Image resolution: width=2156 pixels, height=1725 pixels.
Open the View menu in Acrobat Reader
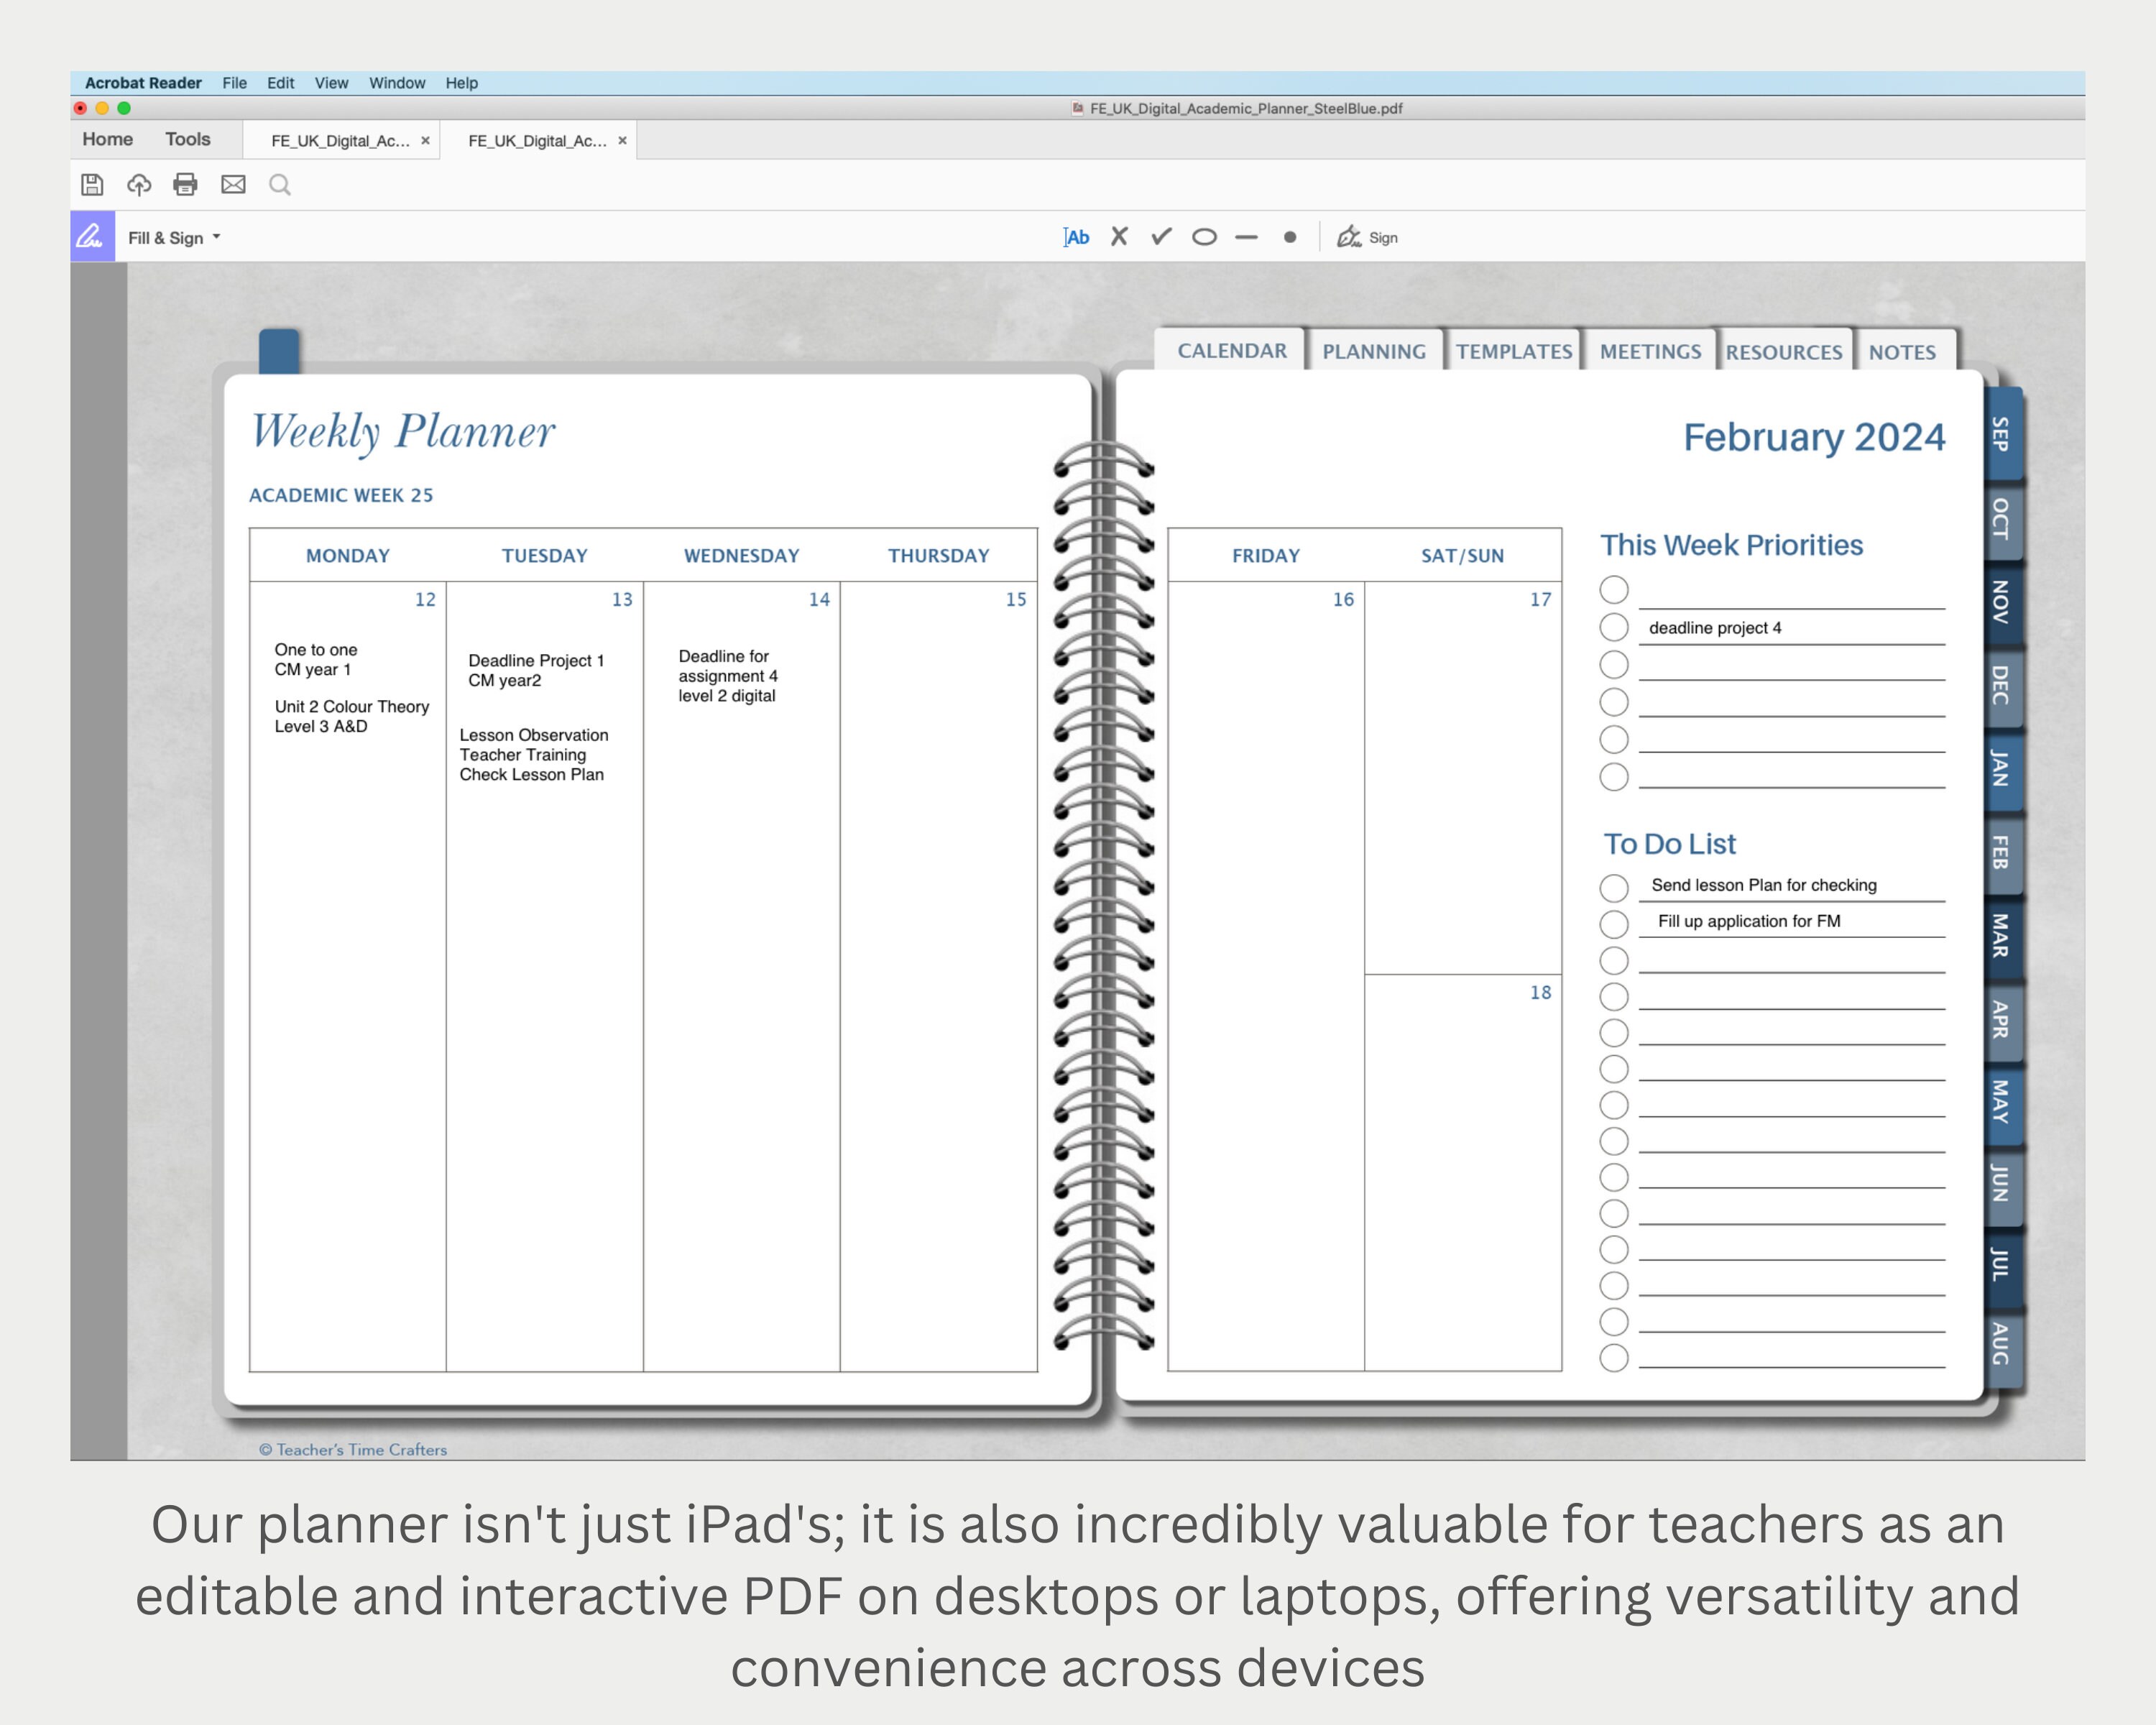[331, 83]
